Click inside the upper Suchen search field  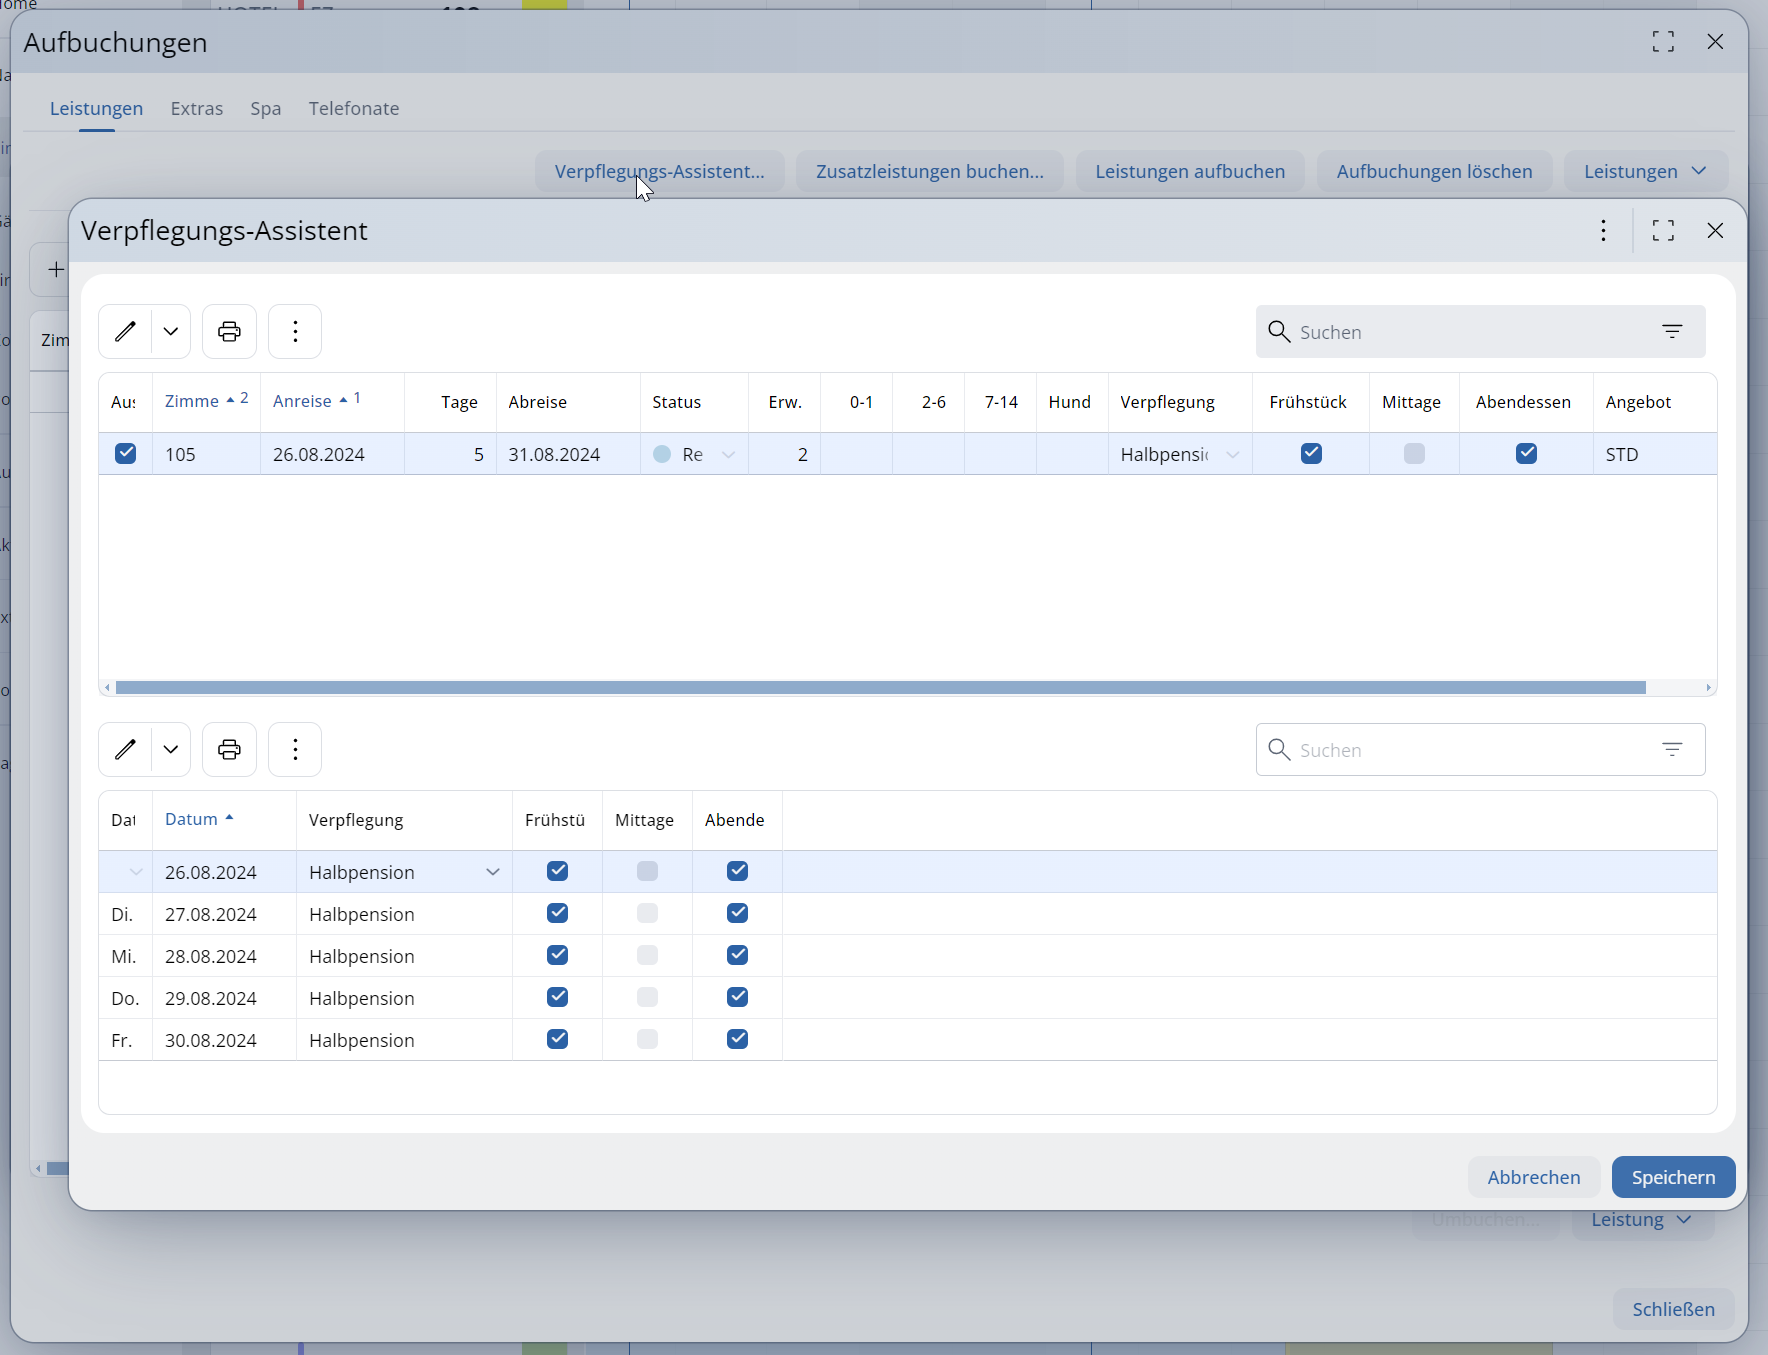coord(1480,331)
